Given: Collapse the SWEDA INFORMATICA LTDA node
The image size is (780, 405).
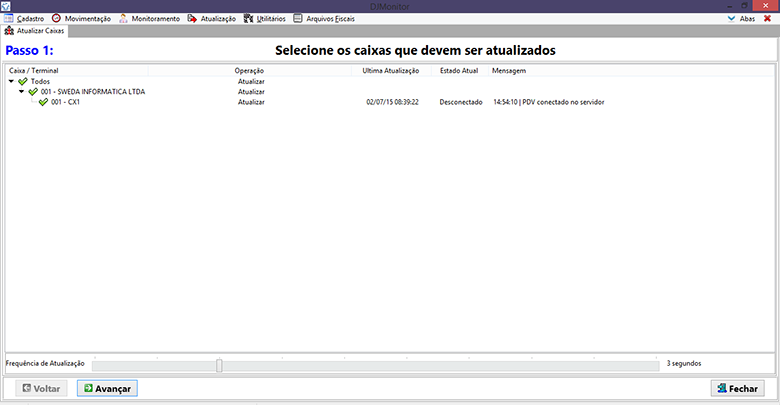Looking at the screenshot, I should click(x=22, y=91).
